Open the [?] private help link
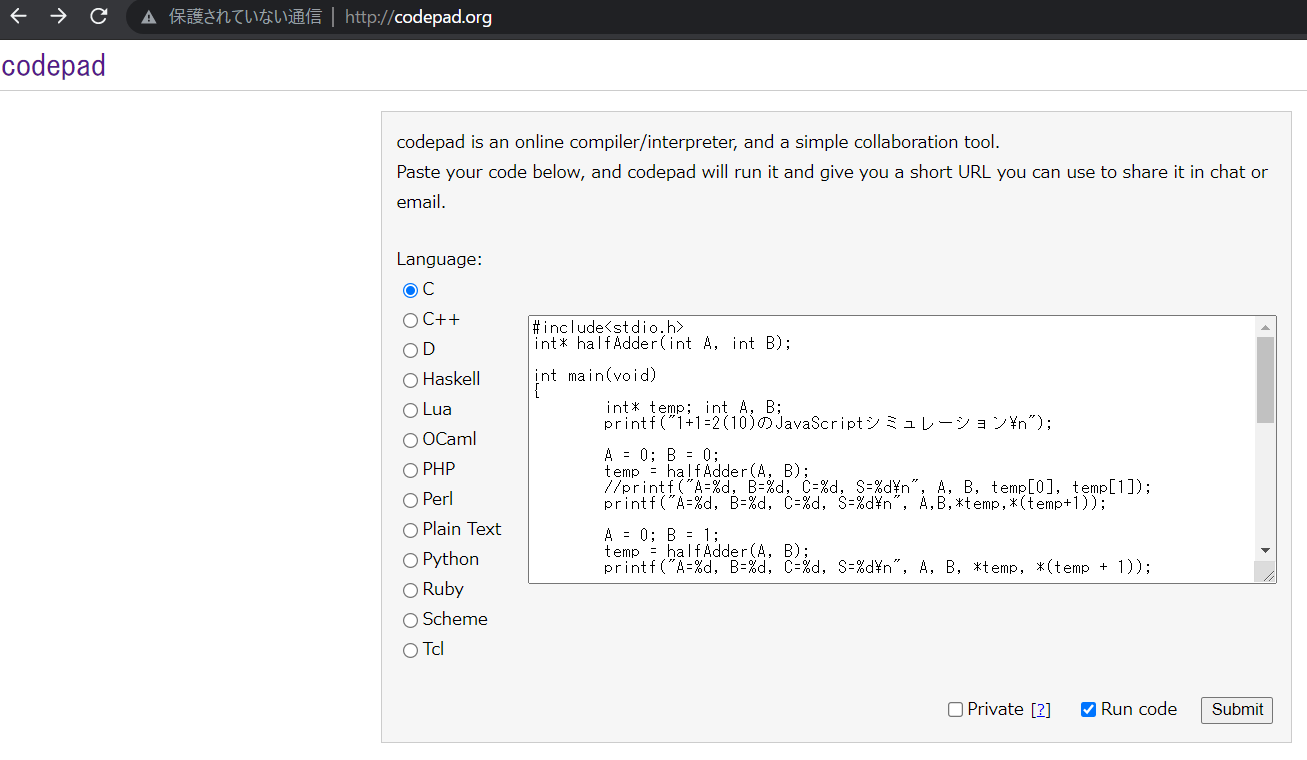 (x=1040, y=710)
